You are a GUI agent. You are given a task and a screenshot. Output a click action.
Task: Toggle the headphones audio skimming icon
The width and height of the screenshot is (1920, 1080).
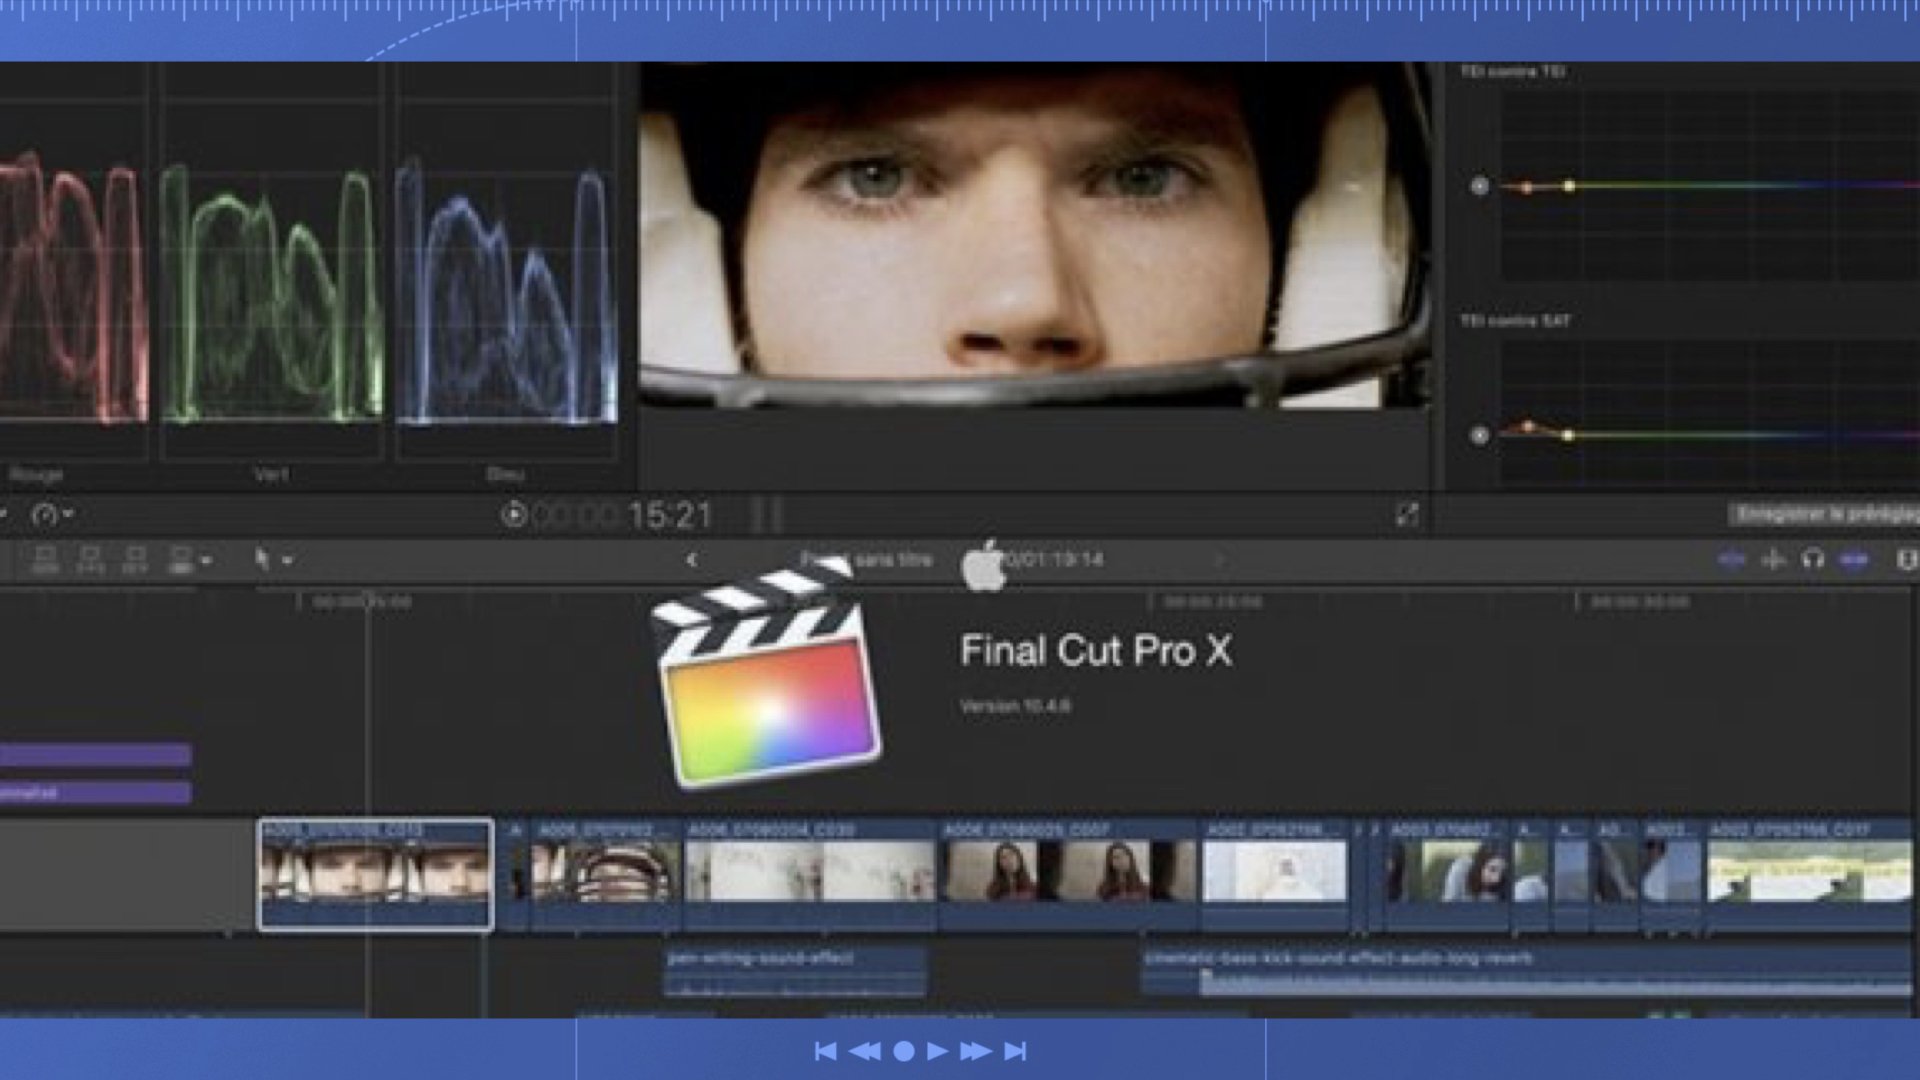pyautogui.click(x=1813, y=560)
